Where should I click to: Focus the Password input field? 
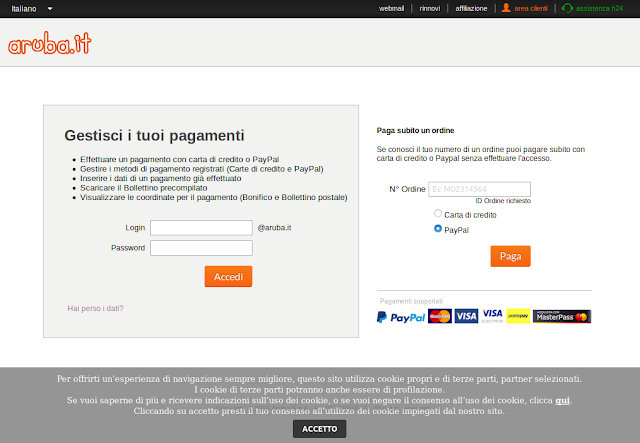(201, 248)
